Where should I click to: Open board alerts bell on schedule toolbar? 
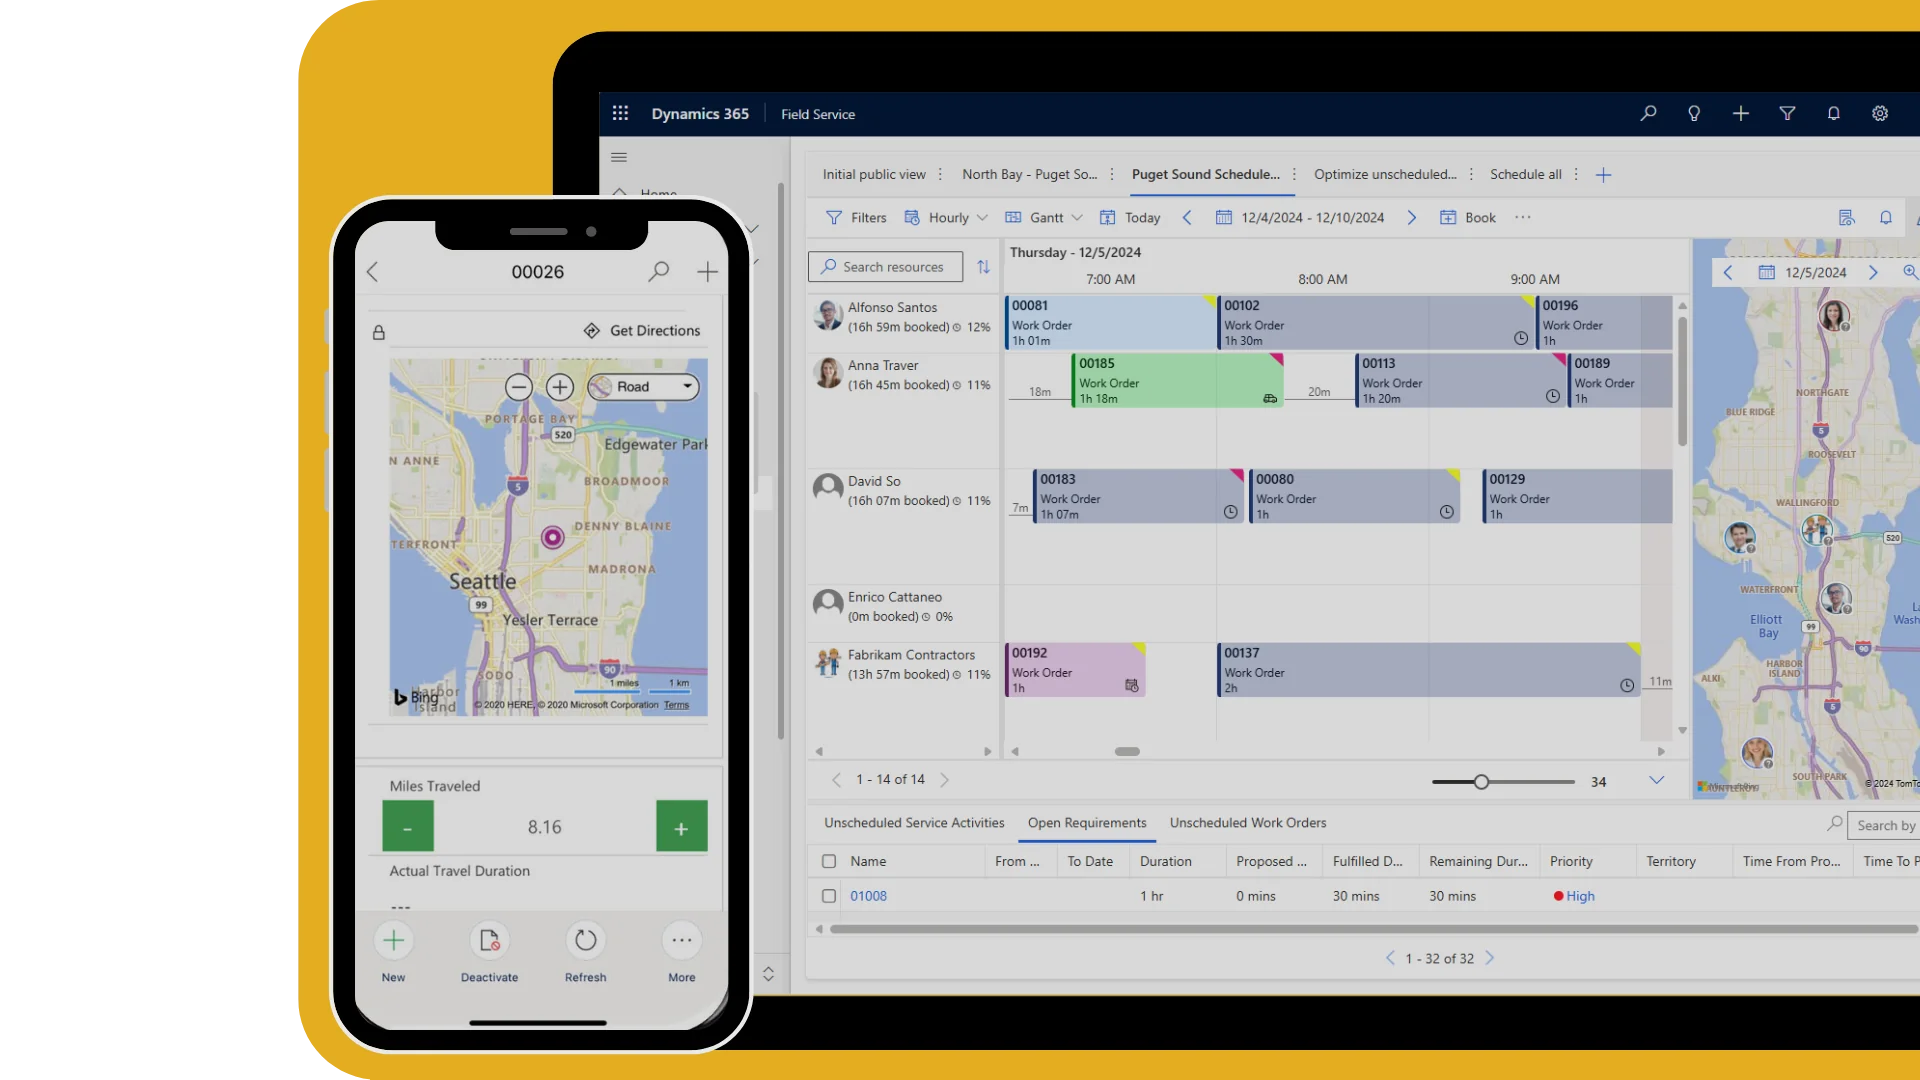tap(1886, 217)
